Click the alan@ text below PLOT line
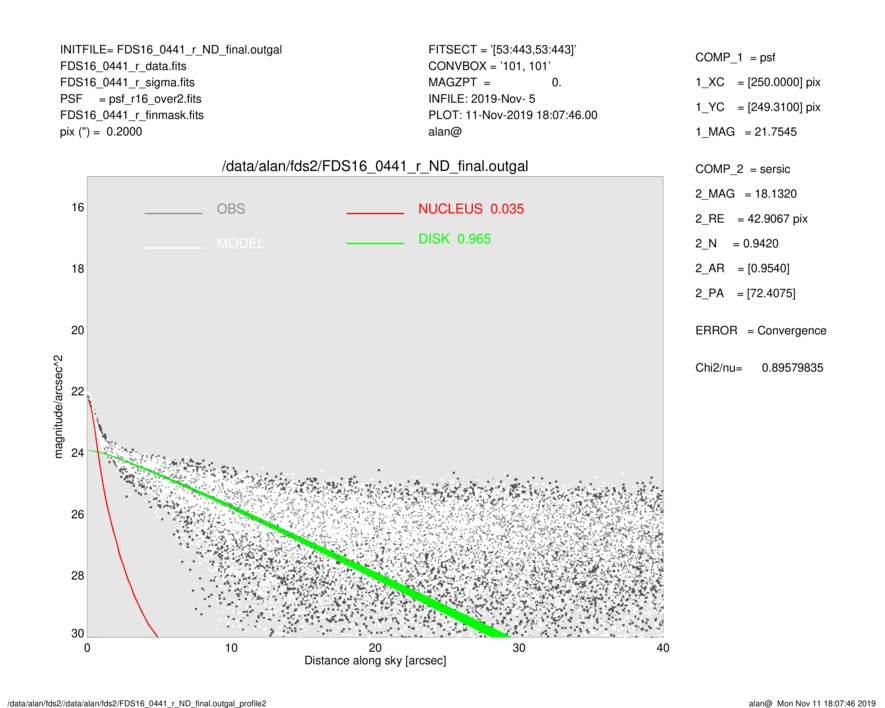The image size is (885, 708). coord(445,132)
